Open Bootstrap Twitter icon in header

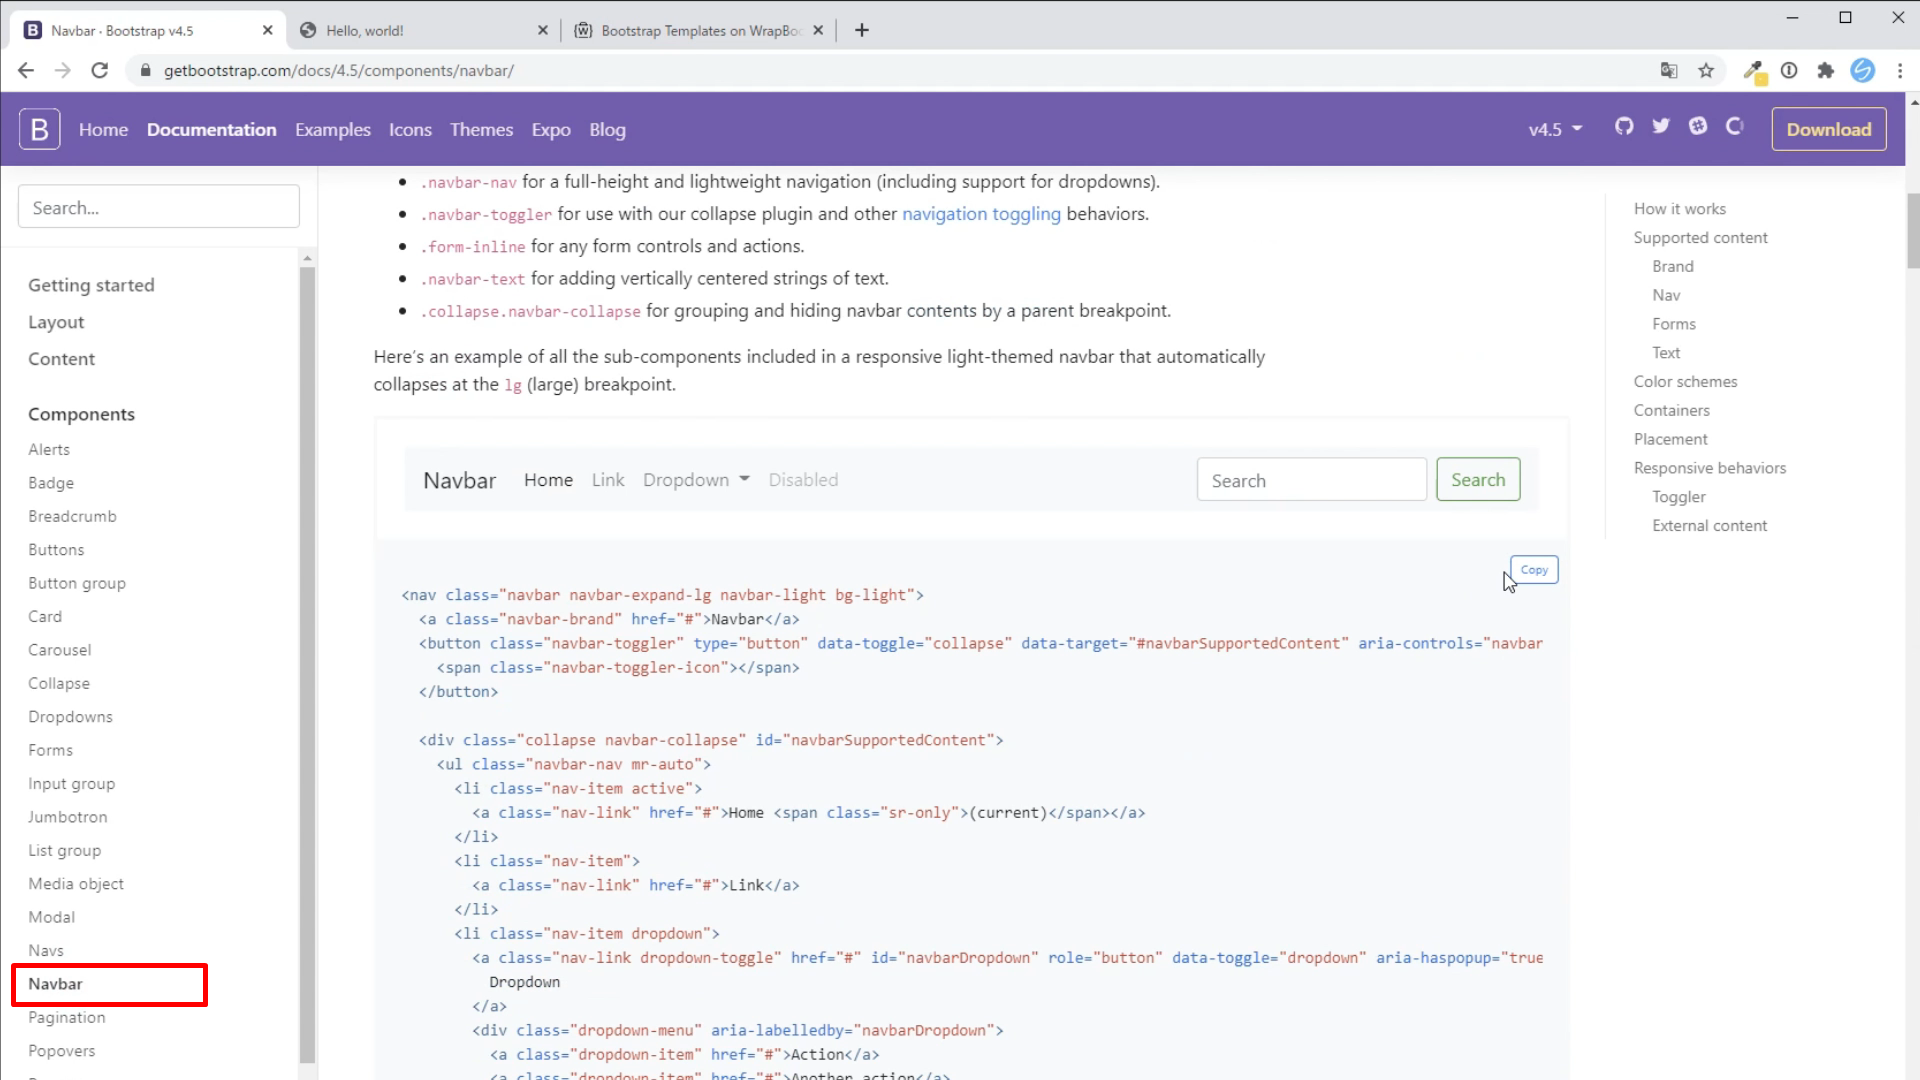[1661, 126]
